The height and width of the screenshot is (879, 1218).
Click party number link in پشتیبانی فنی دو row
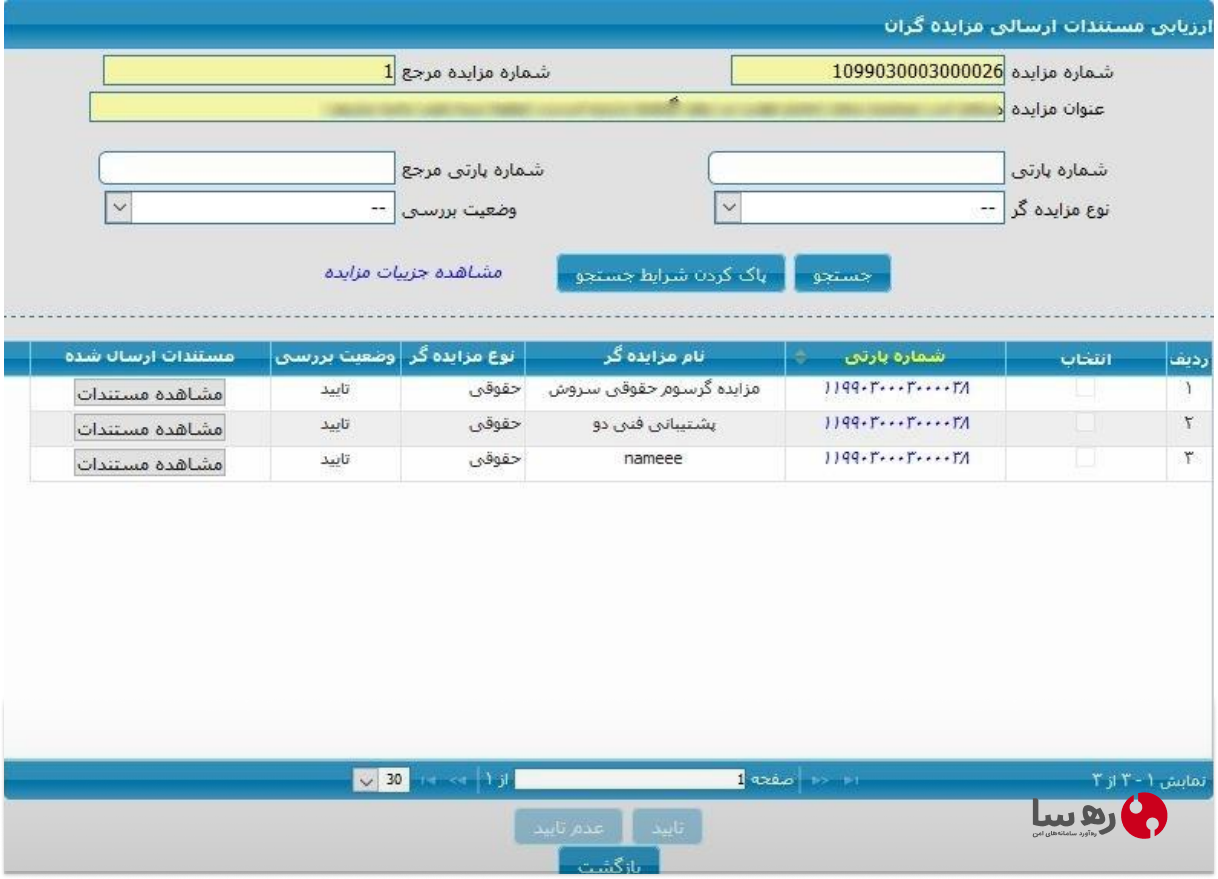click(897, 423)
